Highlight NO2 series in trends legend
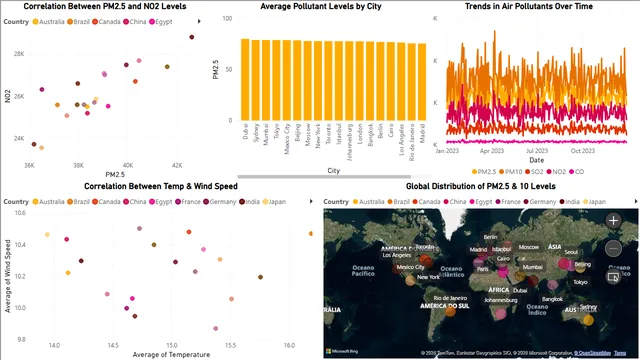Viewport: 640px width, 360px height. 556,172
